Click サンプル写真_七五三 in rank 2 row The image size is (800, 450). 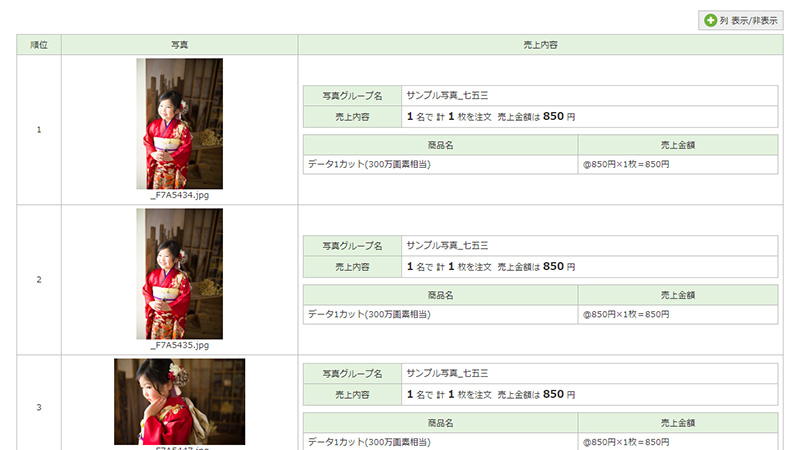click(x=447, y=245)
